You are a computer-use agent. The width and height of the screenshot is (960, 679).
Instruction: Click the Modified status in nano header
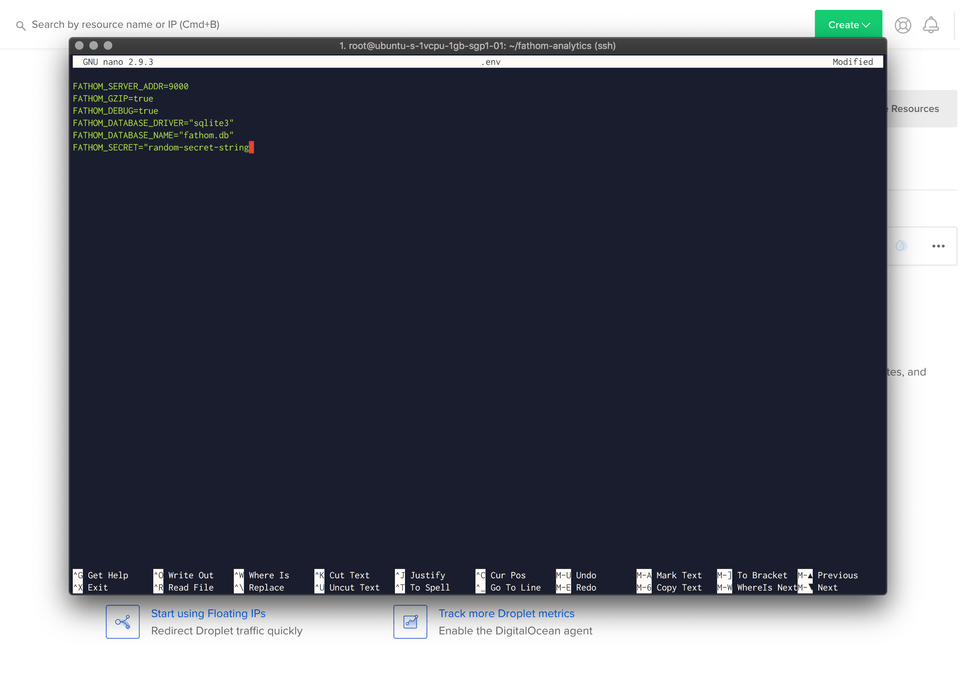[x=852, y=62]
